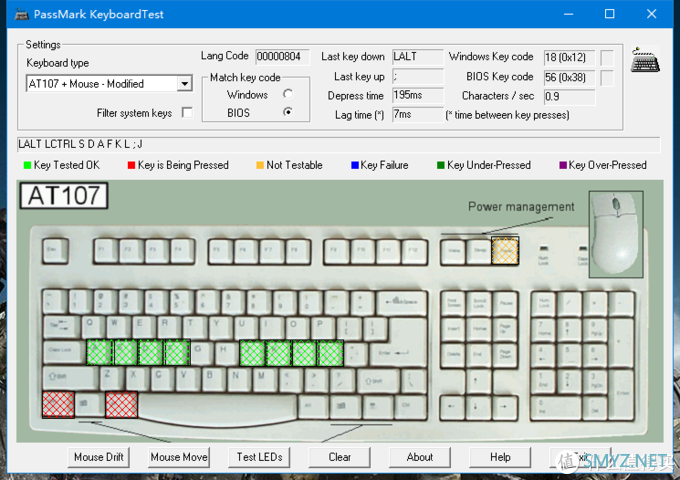The width and height of the screenshot is (680, 480).
Task: Click the Q key on keyboard image
Action: 93,327
